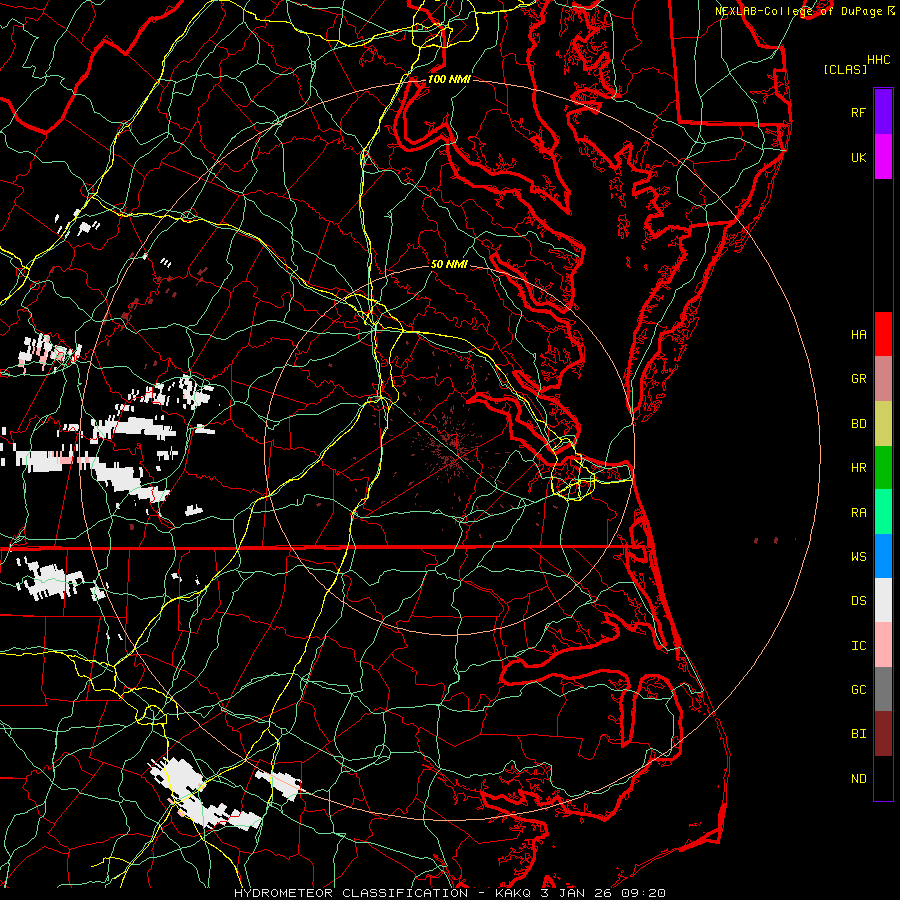Select the GC gray legend swatch
Image resolution: width=900 pixels, height=900 pixels.
pos(883,689)
